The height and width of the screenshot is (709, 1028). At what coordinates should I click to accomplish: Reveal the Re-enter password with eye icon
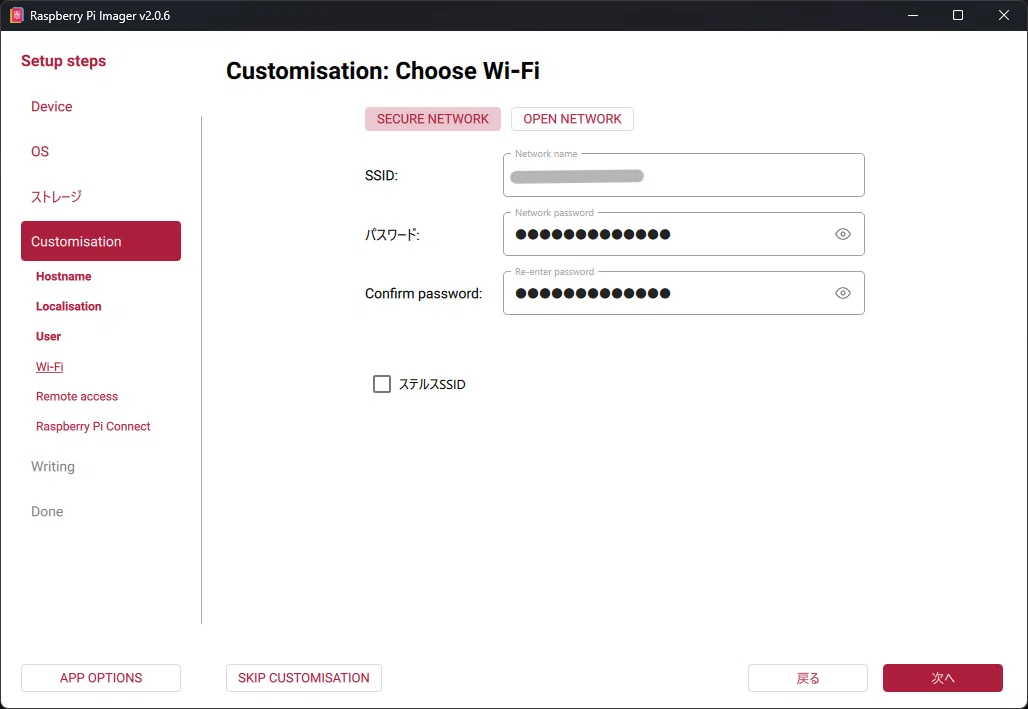pos(842,293)
